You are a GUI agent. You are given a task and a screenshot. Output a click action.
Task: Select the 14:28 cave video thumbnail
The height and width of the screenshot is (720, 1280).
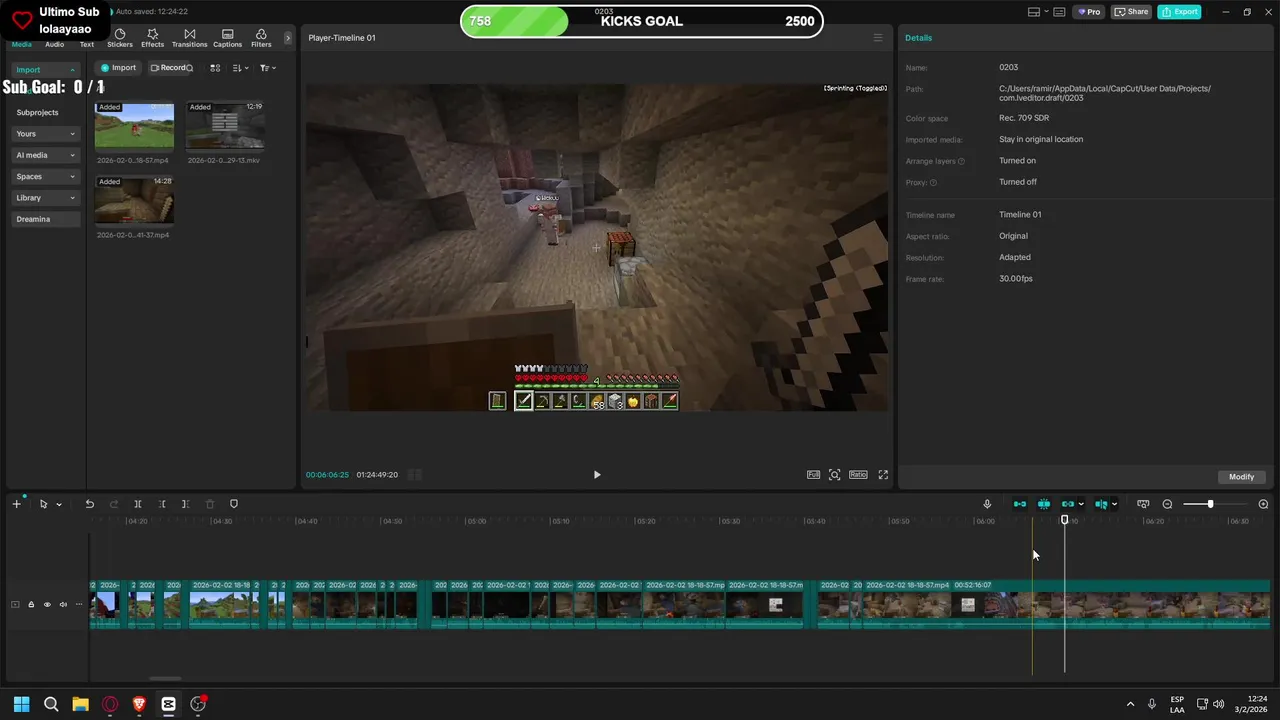[x=134, y=200]
